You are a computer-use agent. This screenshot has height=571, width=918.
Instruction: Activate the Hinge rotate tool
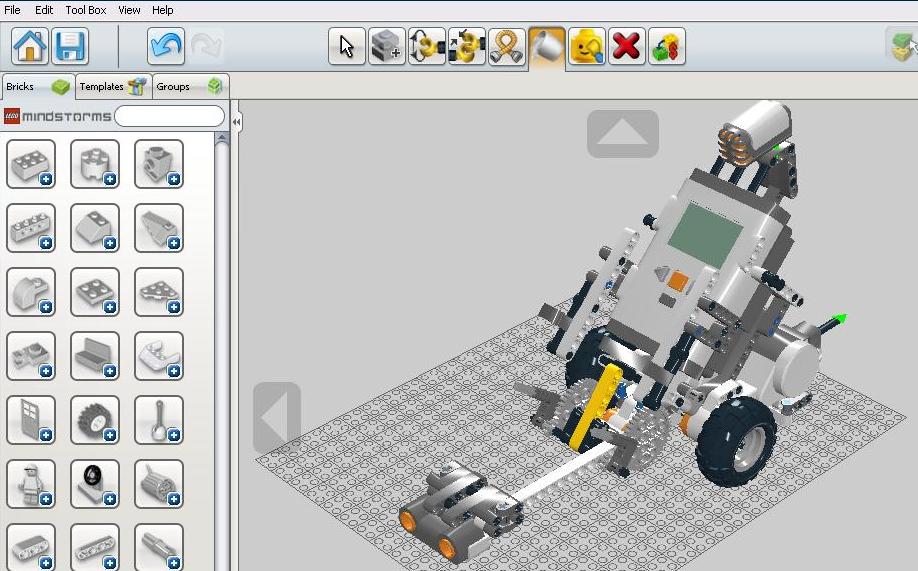427,46
